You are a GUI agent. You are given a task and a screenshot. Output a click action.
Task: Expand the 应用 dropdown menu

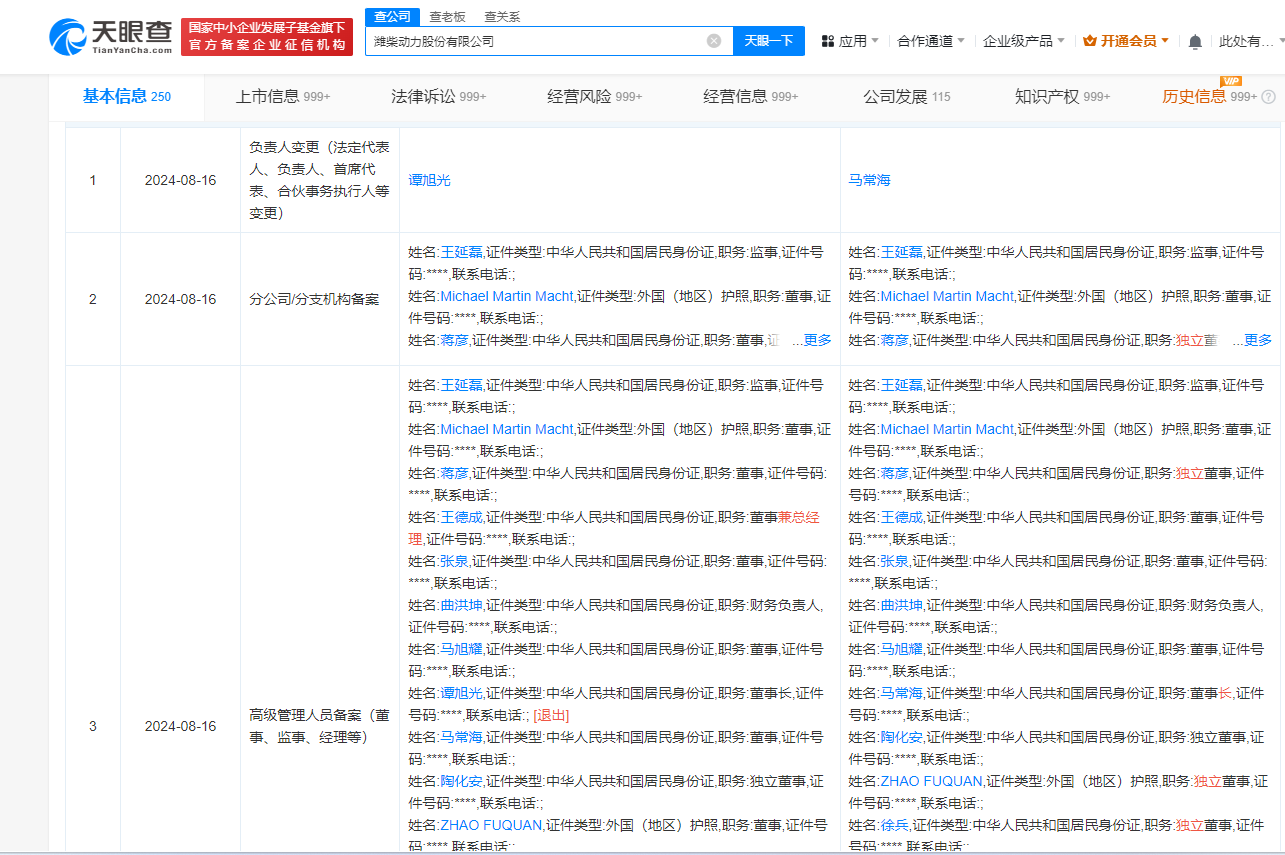(850, 41)
